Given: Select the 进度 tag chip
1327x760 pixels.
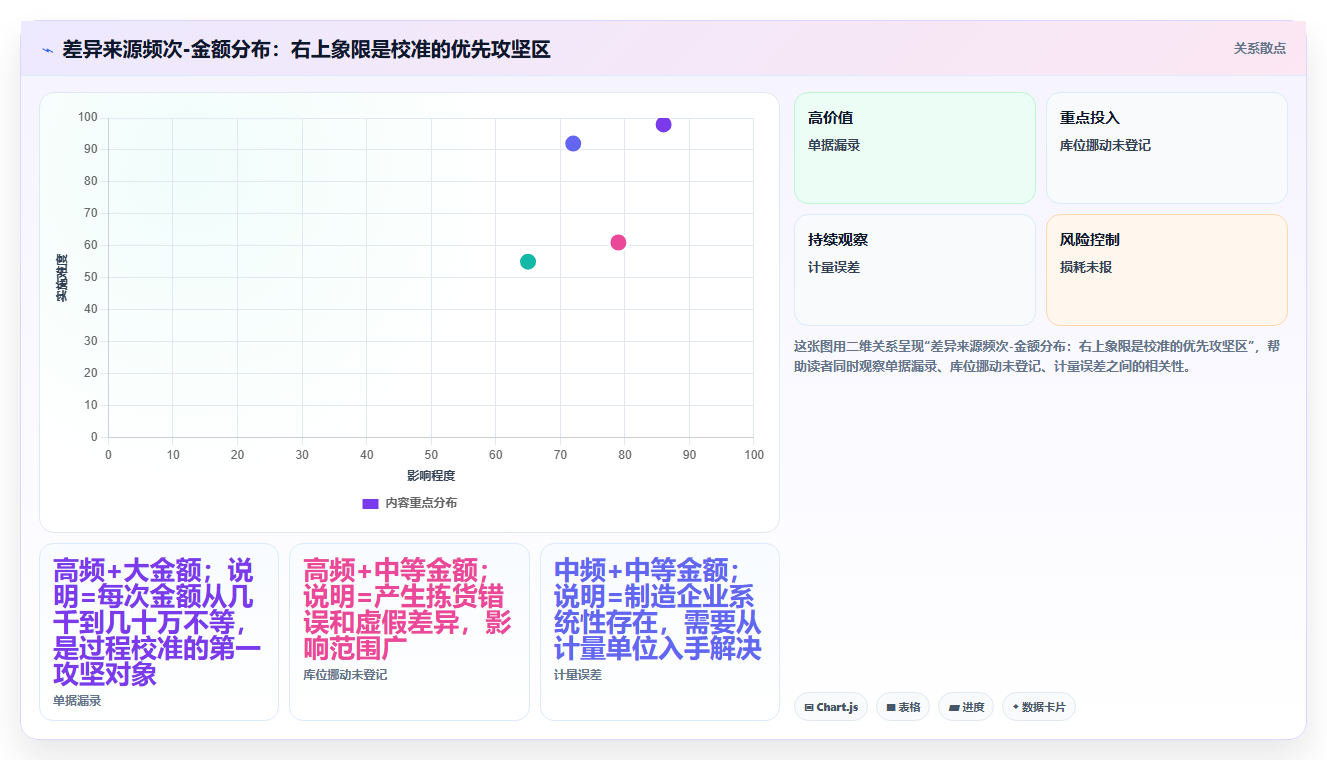Looking at the screenshot, I should 966,707.
